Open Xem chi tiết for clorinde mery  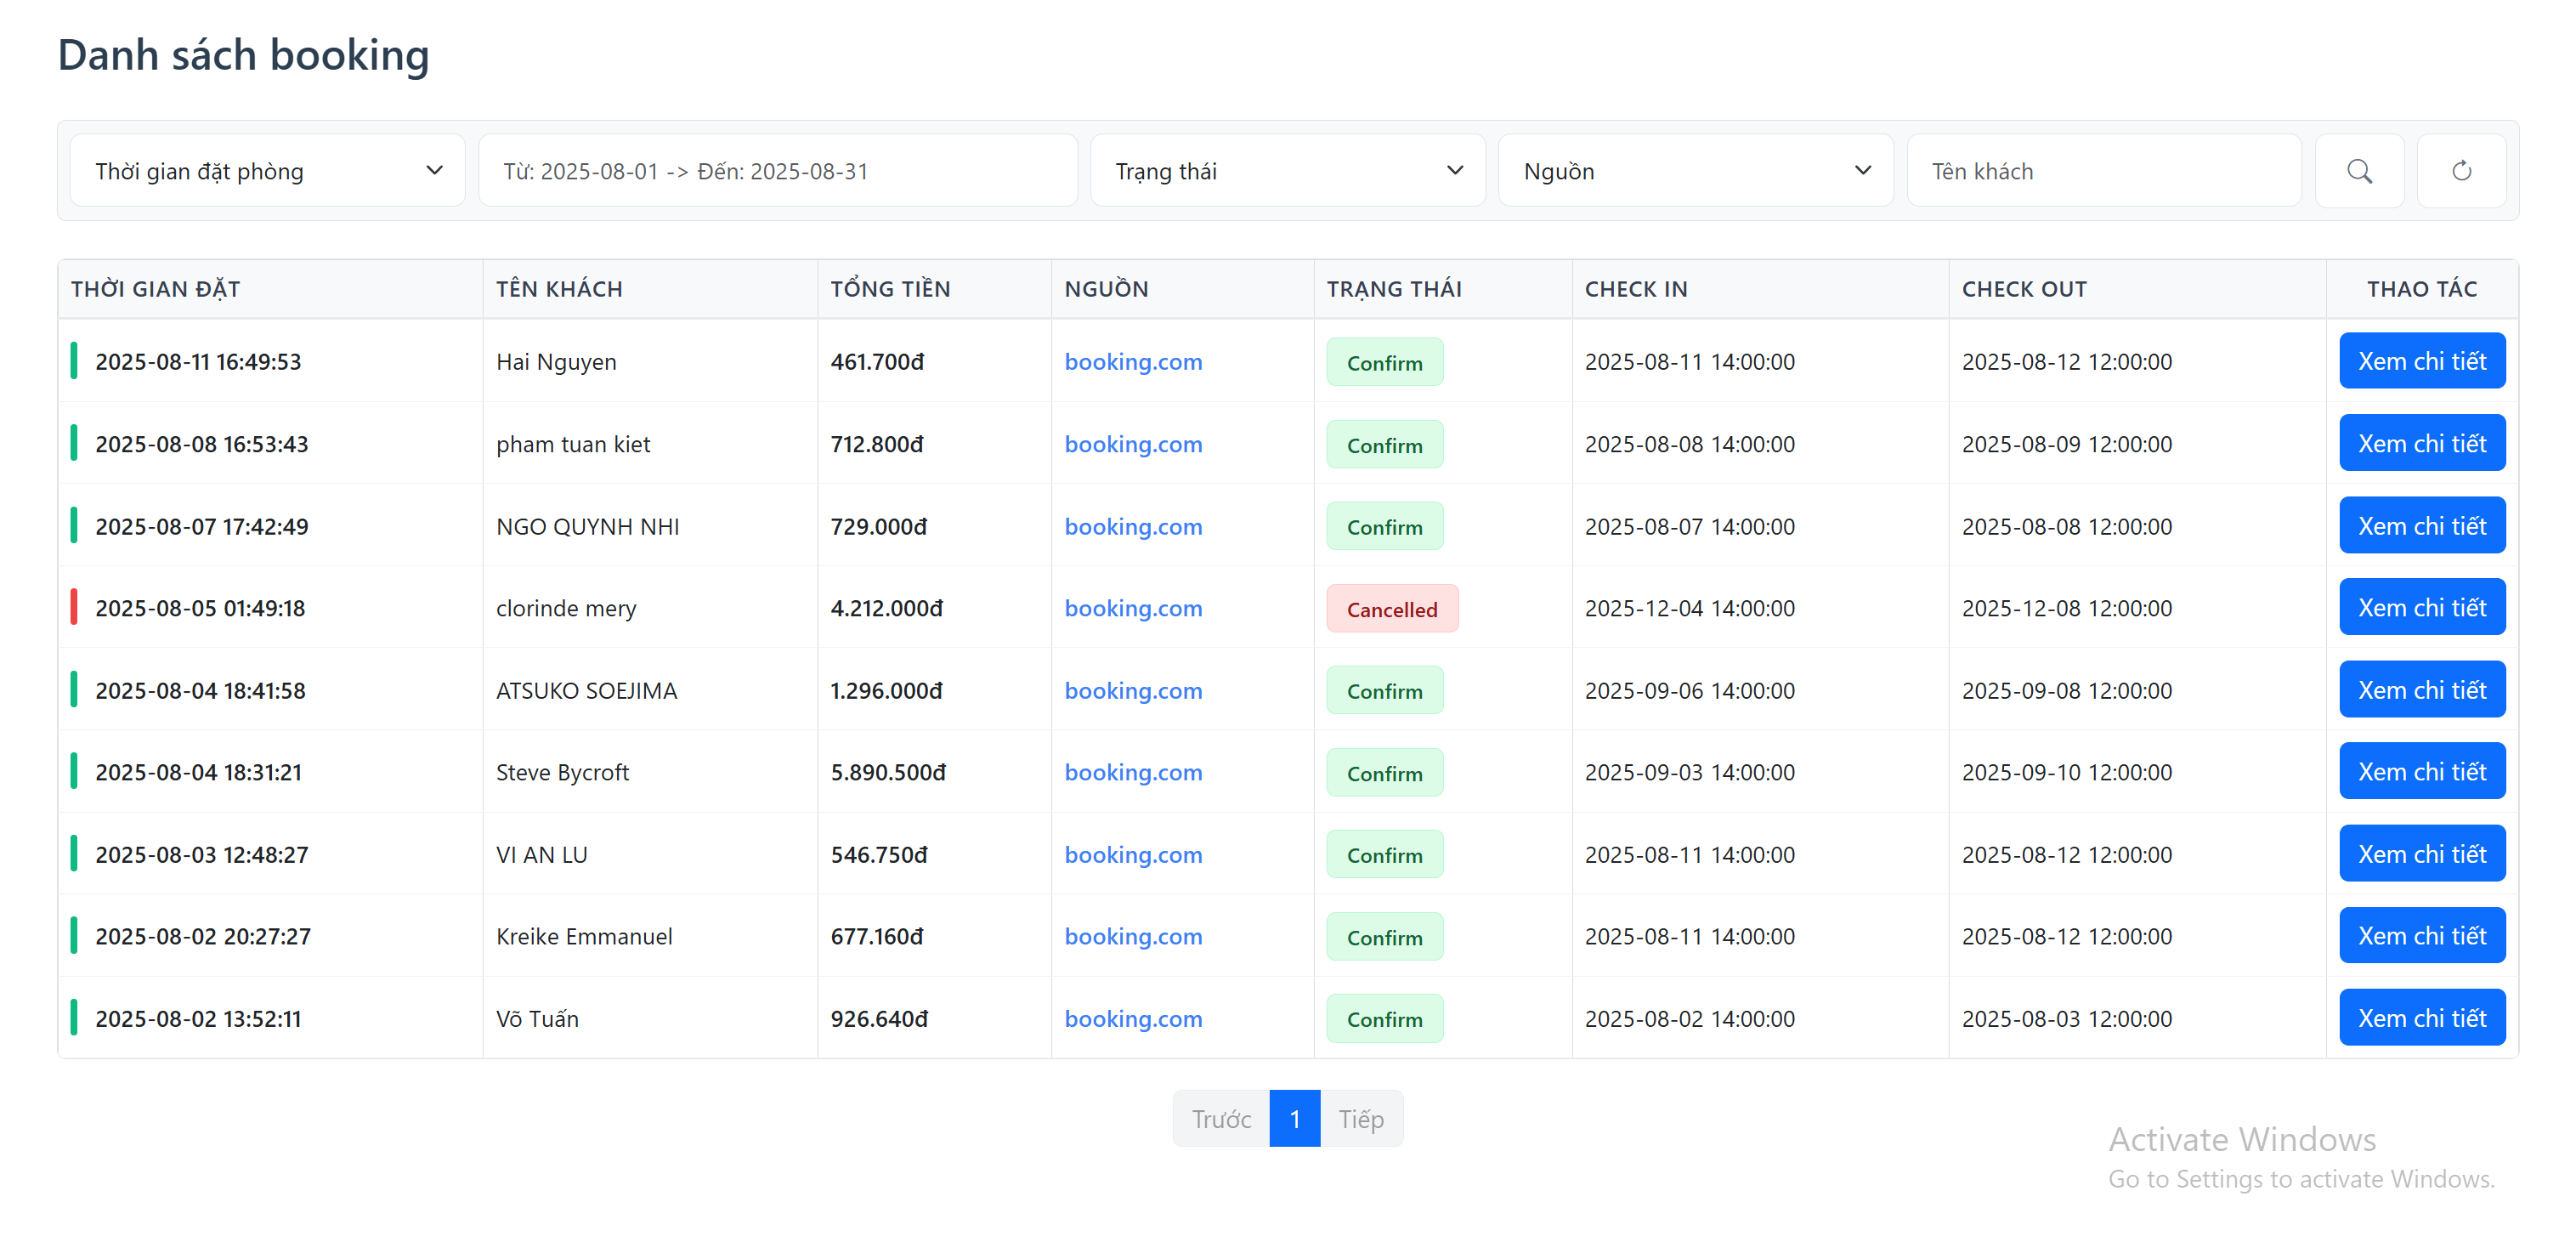(x=2421, y=607)
